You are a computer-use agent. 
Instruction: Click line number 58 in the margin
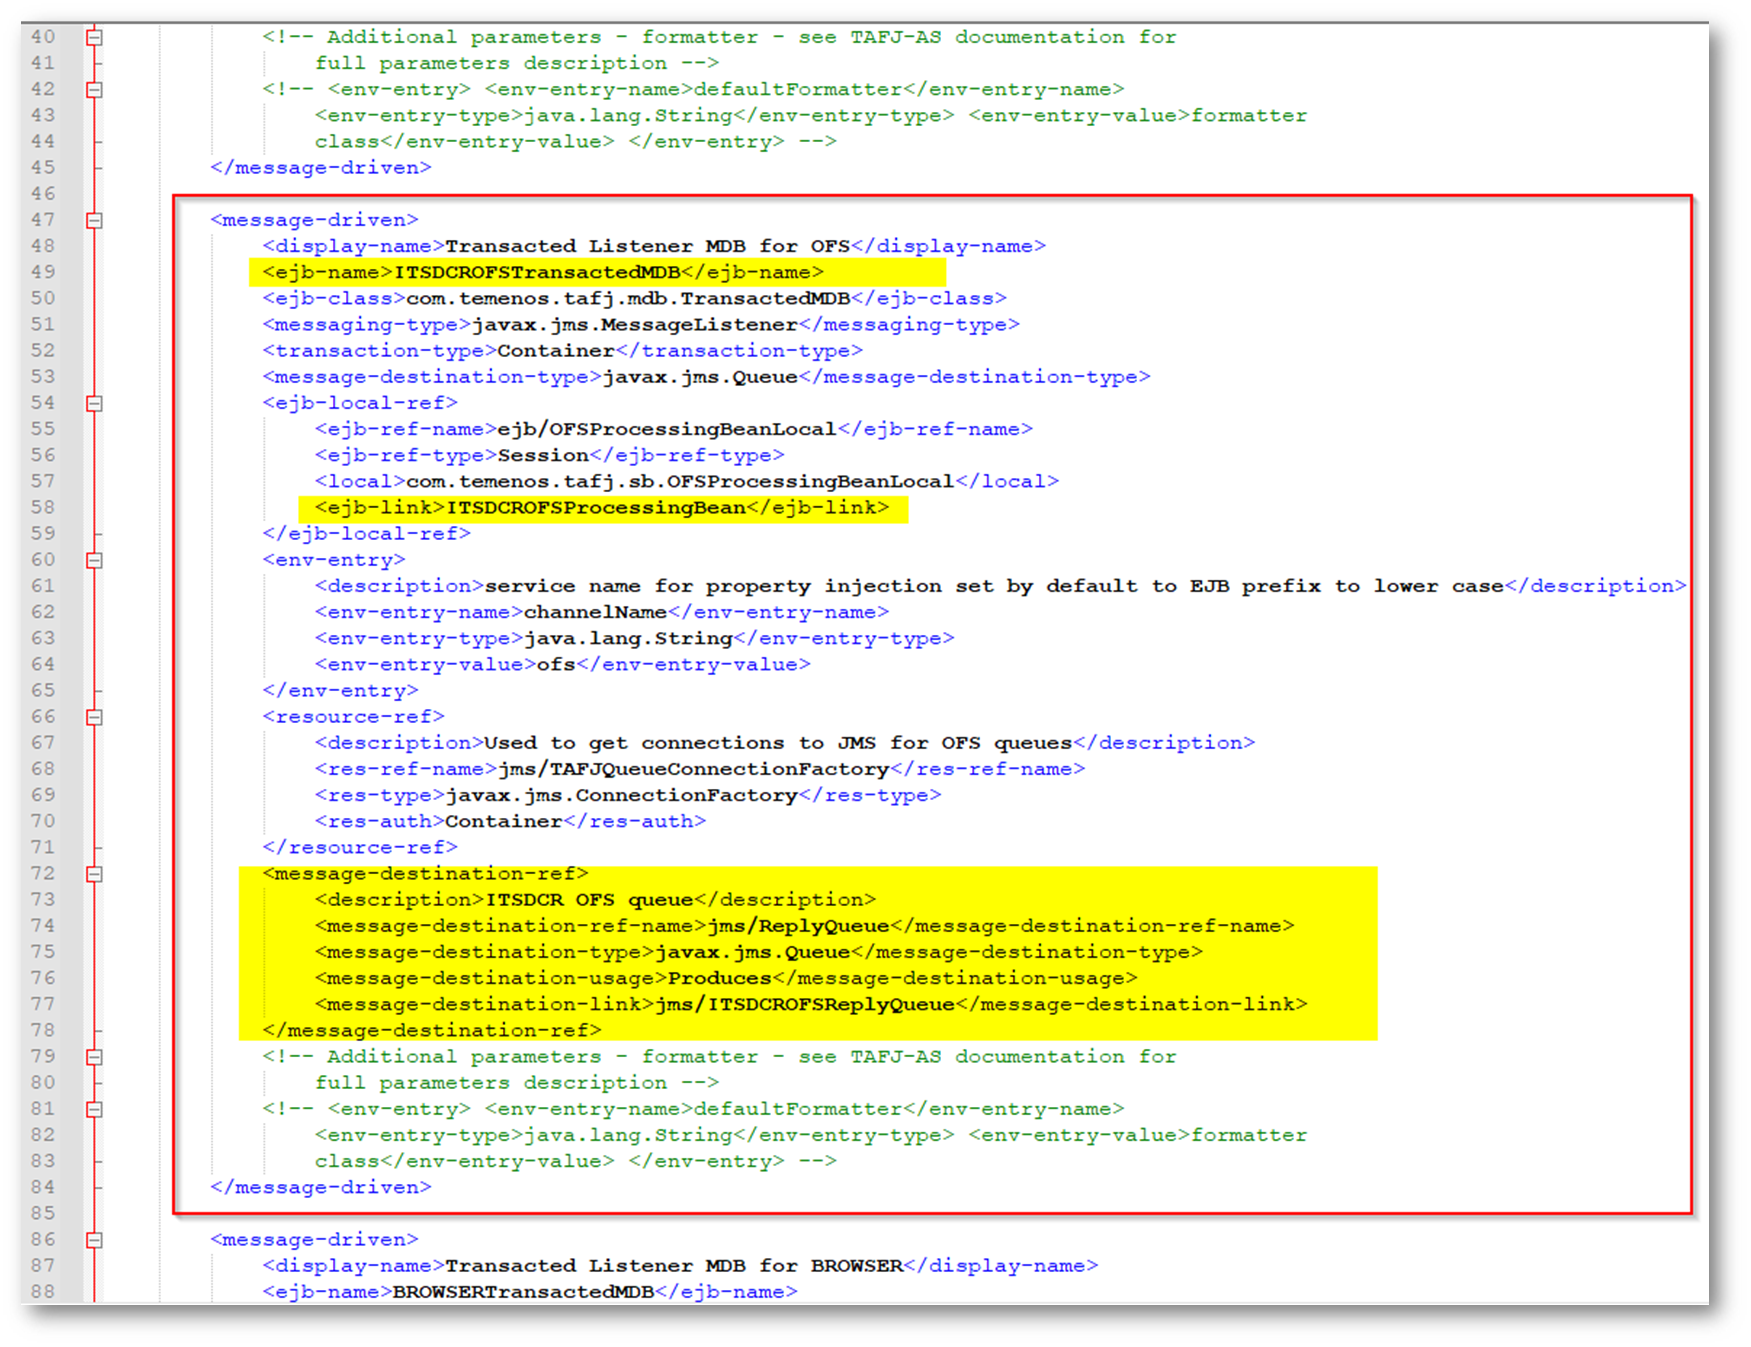click(x=43, y=508)
